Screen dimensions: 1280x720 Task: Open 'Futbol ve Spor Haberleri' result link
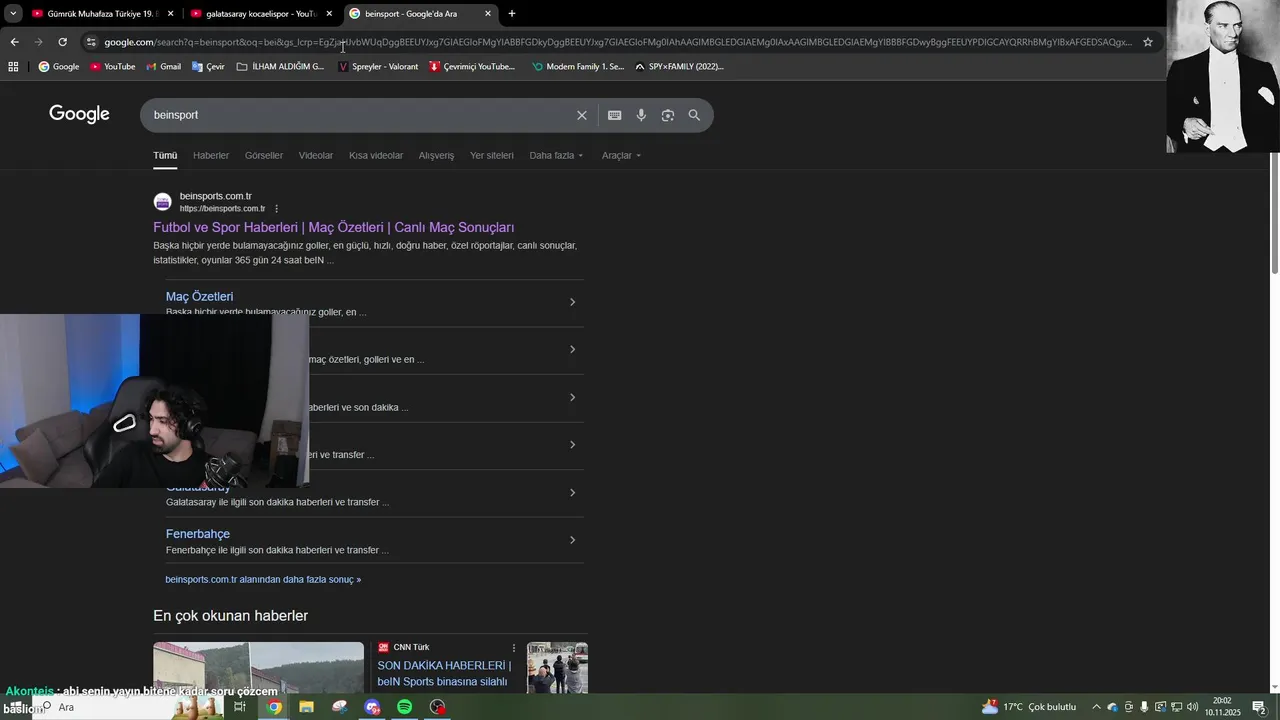coord(334,228)
